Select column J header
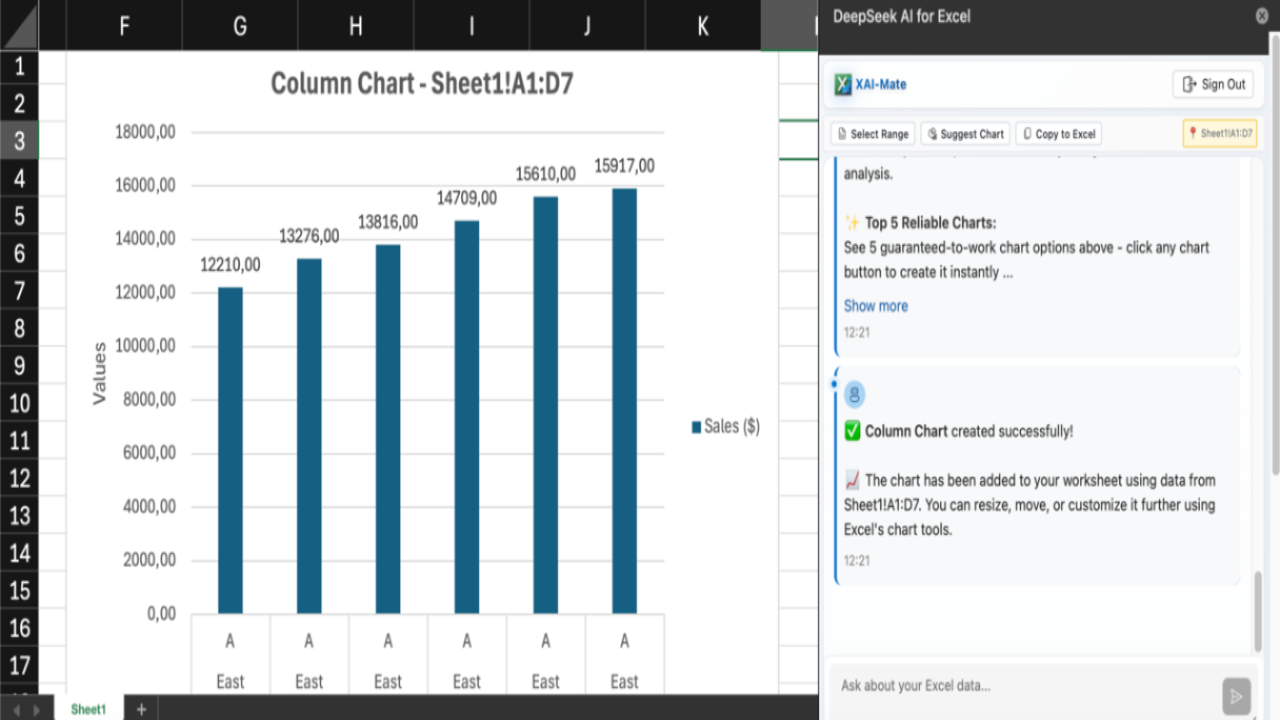The height and width of the screenshot is (720, 1280). click(x=587, y=26)
